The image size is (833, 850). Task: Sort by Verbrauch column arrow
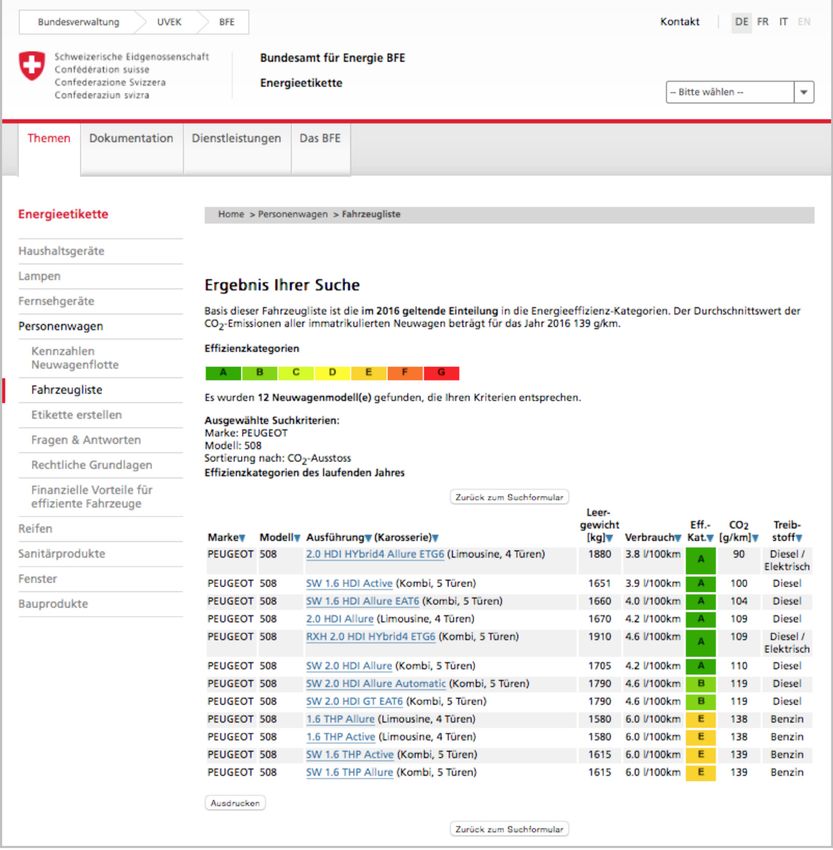677,538
